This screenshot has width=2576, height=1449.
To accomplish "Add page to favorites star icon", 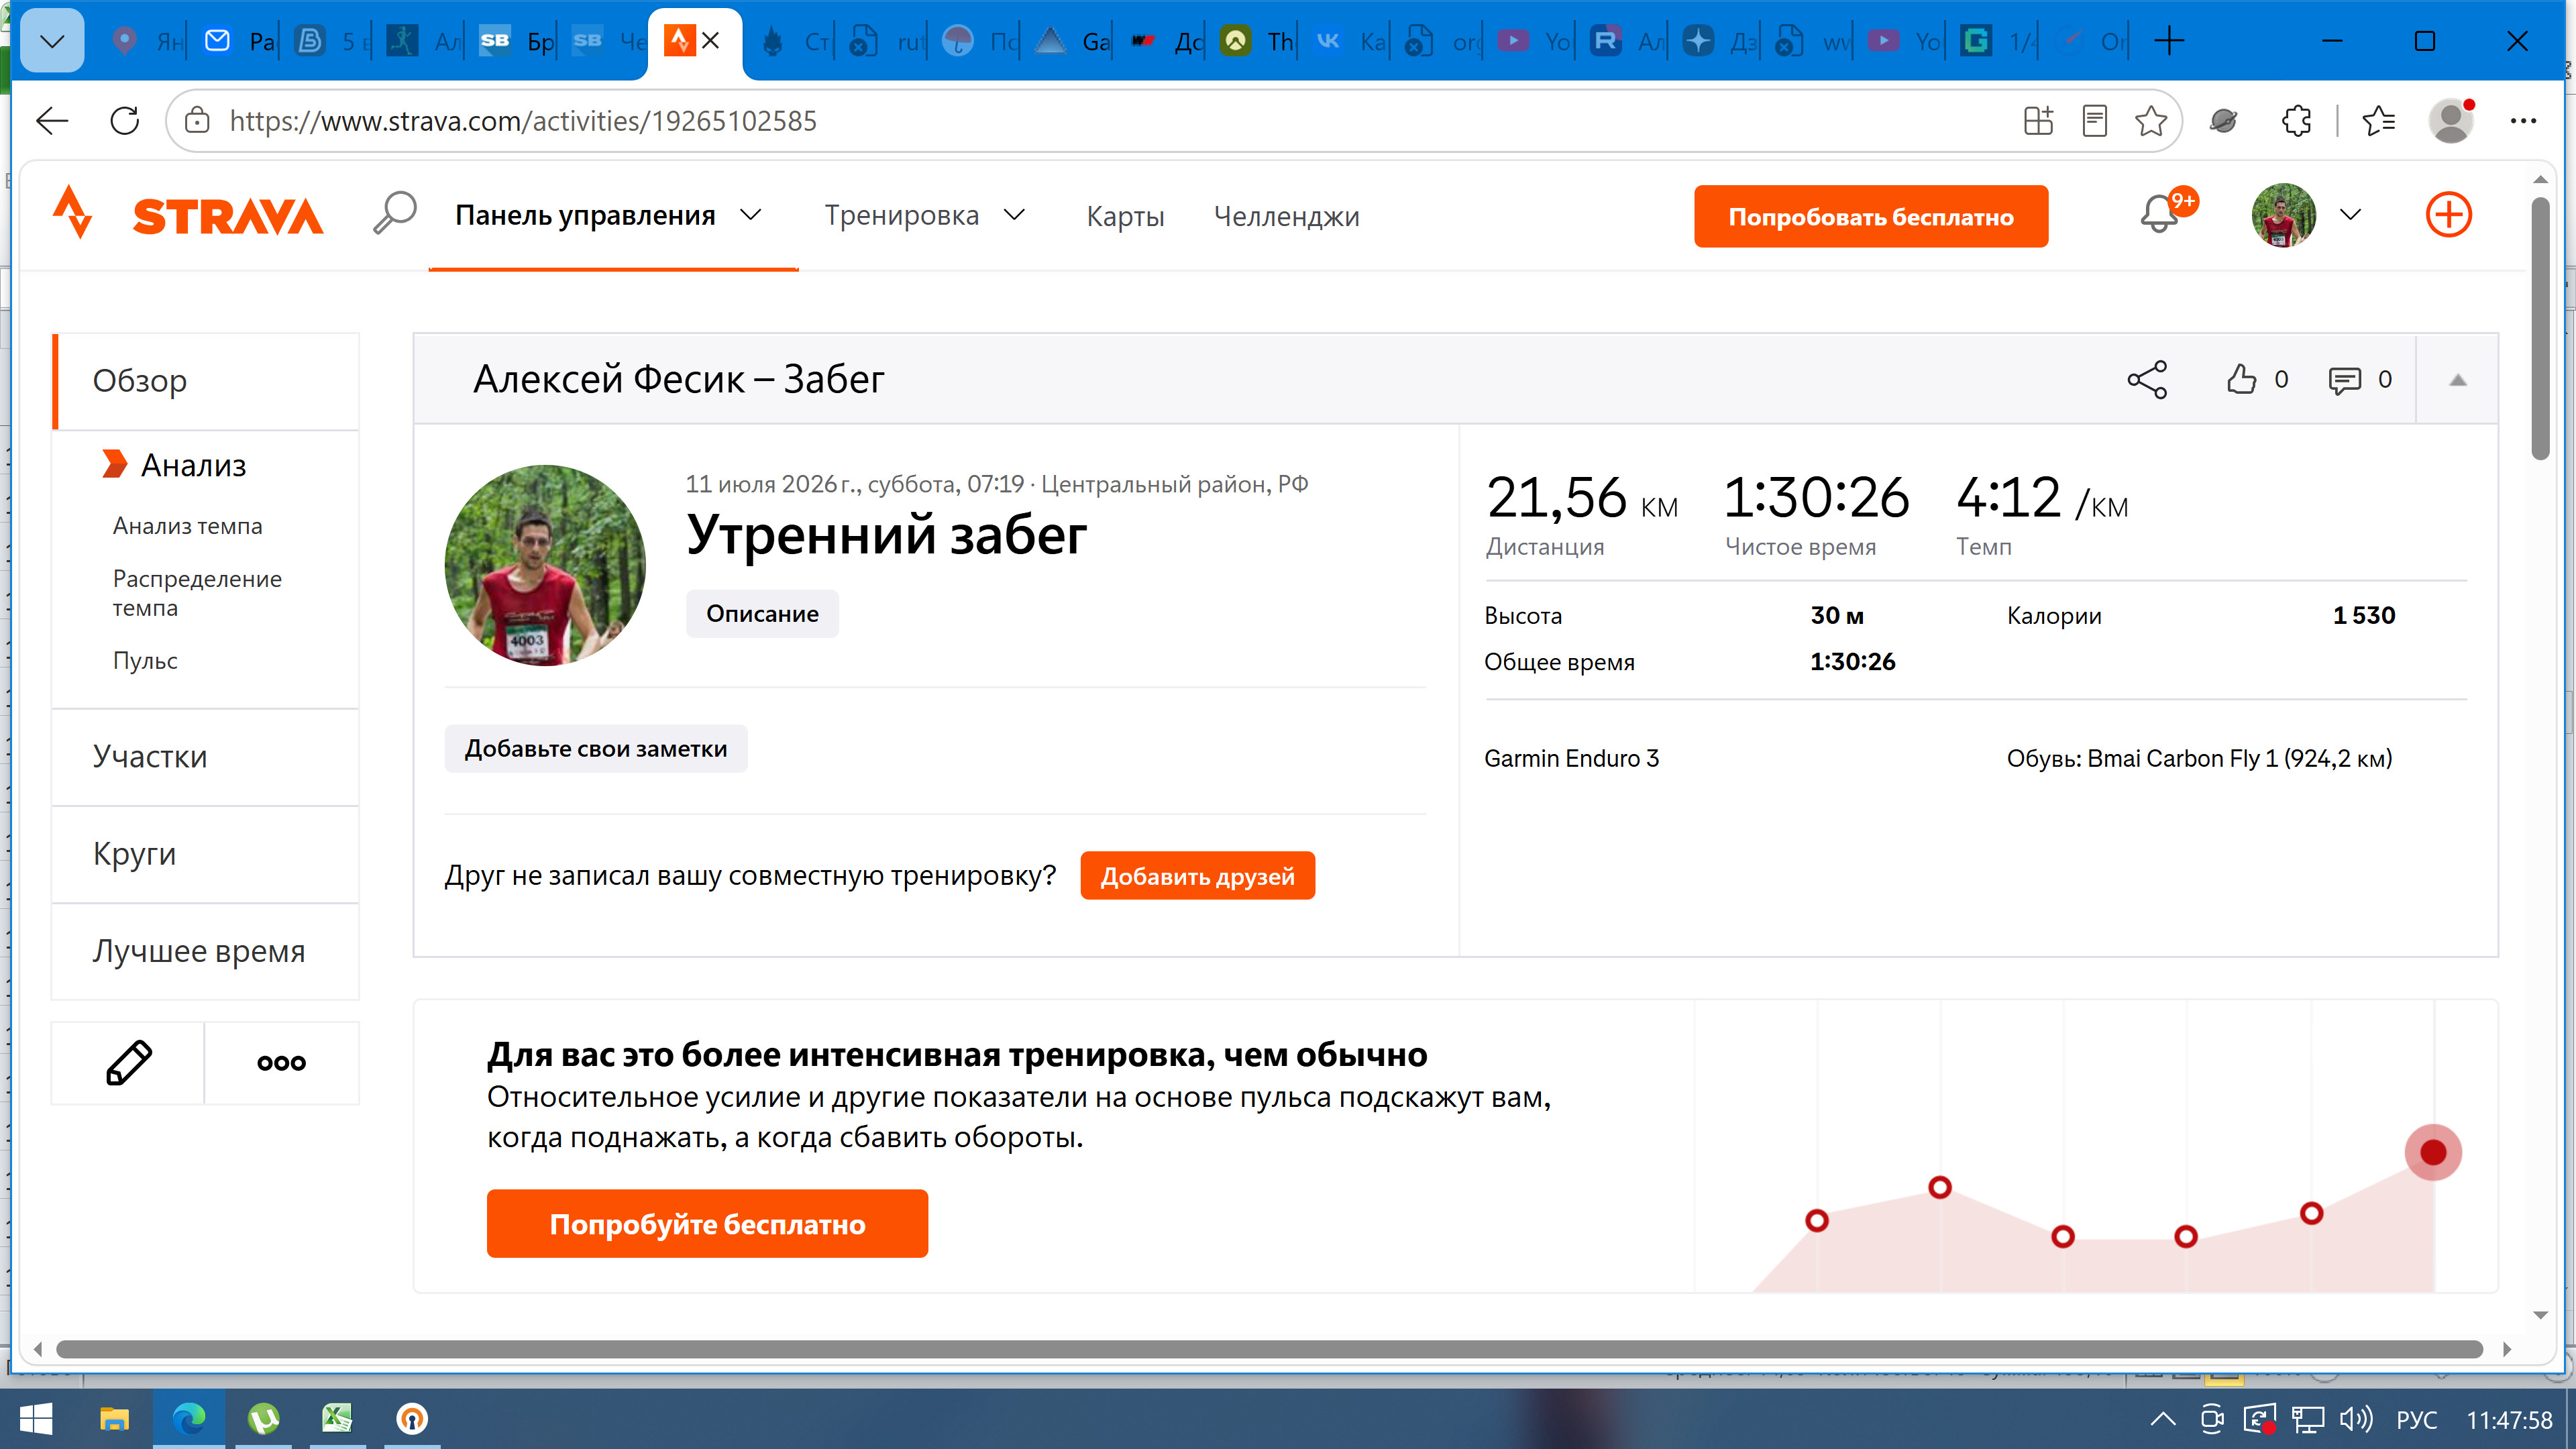I will pyautogui.click(x=2150, y=121).
